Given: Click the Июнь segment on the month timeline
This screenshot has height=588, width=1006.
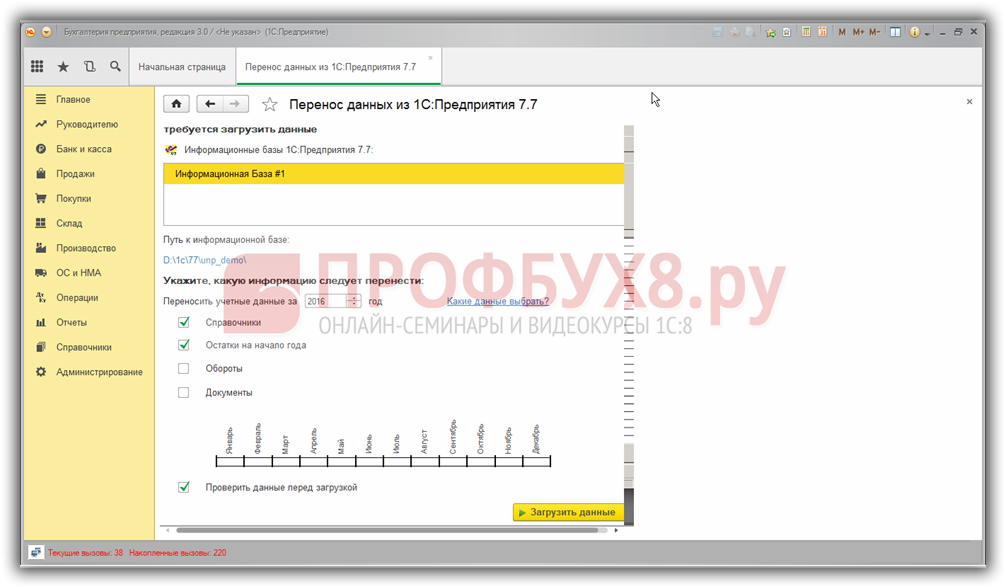Looking at the screenshot, I should click(x=369, y=461).
